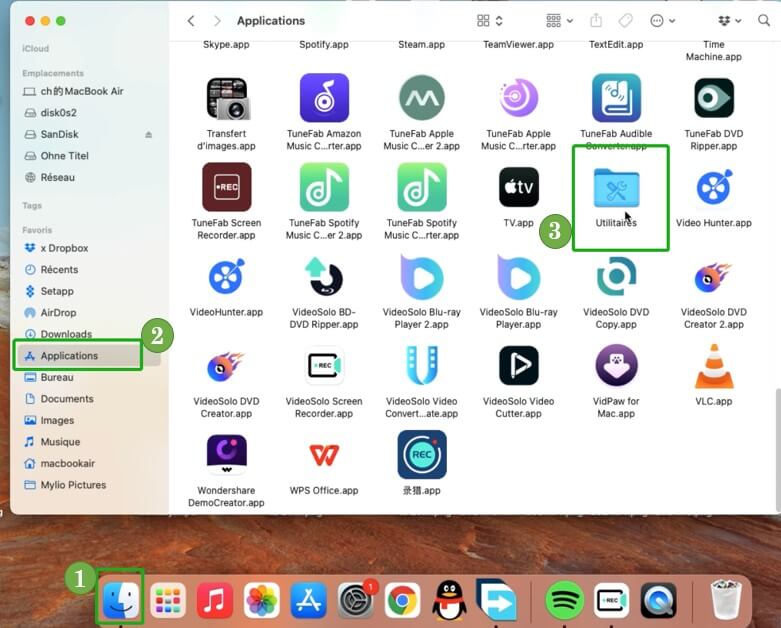Click the Share toolbar button
Screen dimensions: 781x628
[596, 21]
